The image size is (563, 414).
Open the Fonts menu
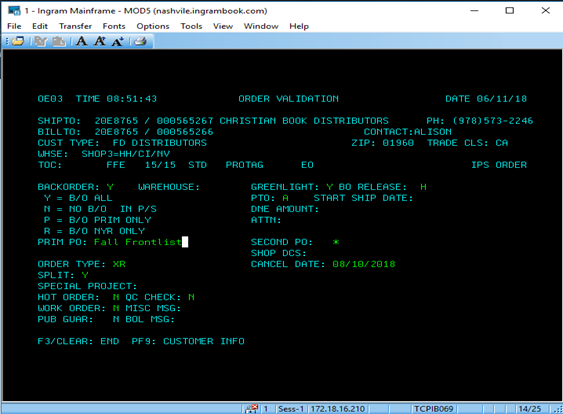114,26
